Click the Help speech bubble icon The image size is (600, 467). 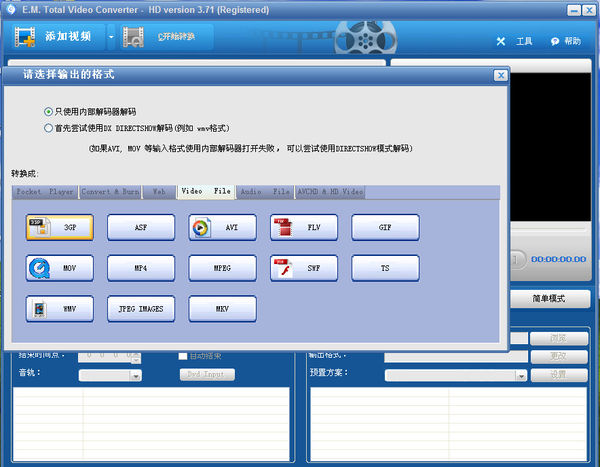555,41
